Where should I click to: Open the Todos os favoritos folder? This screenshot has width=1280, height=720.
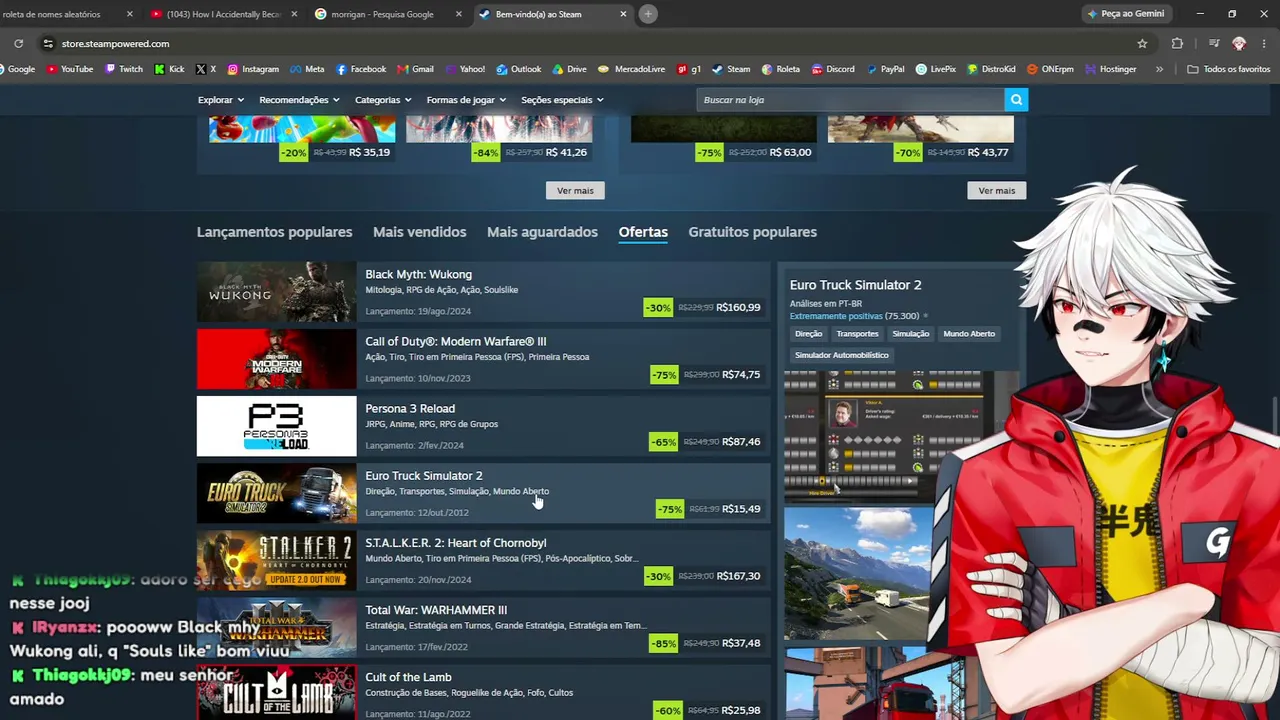click(1228, 69)
